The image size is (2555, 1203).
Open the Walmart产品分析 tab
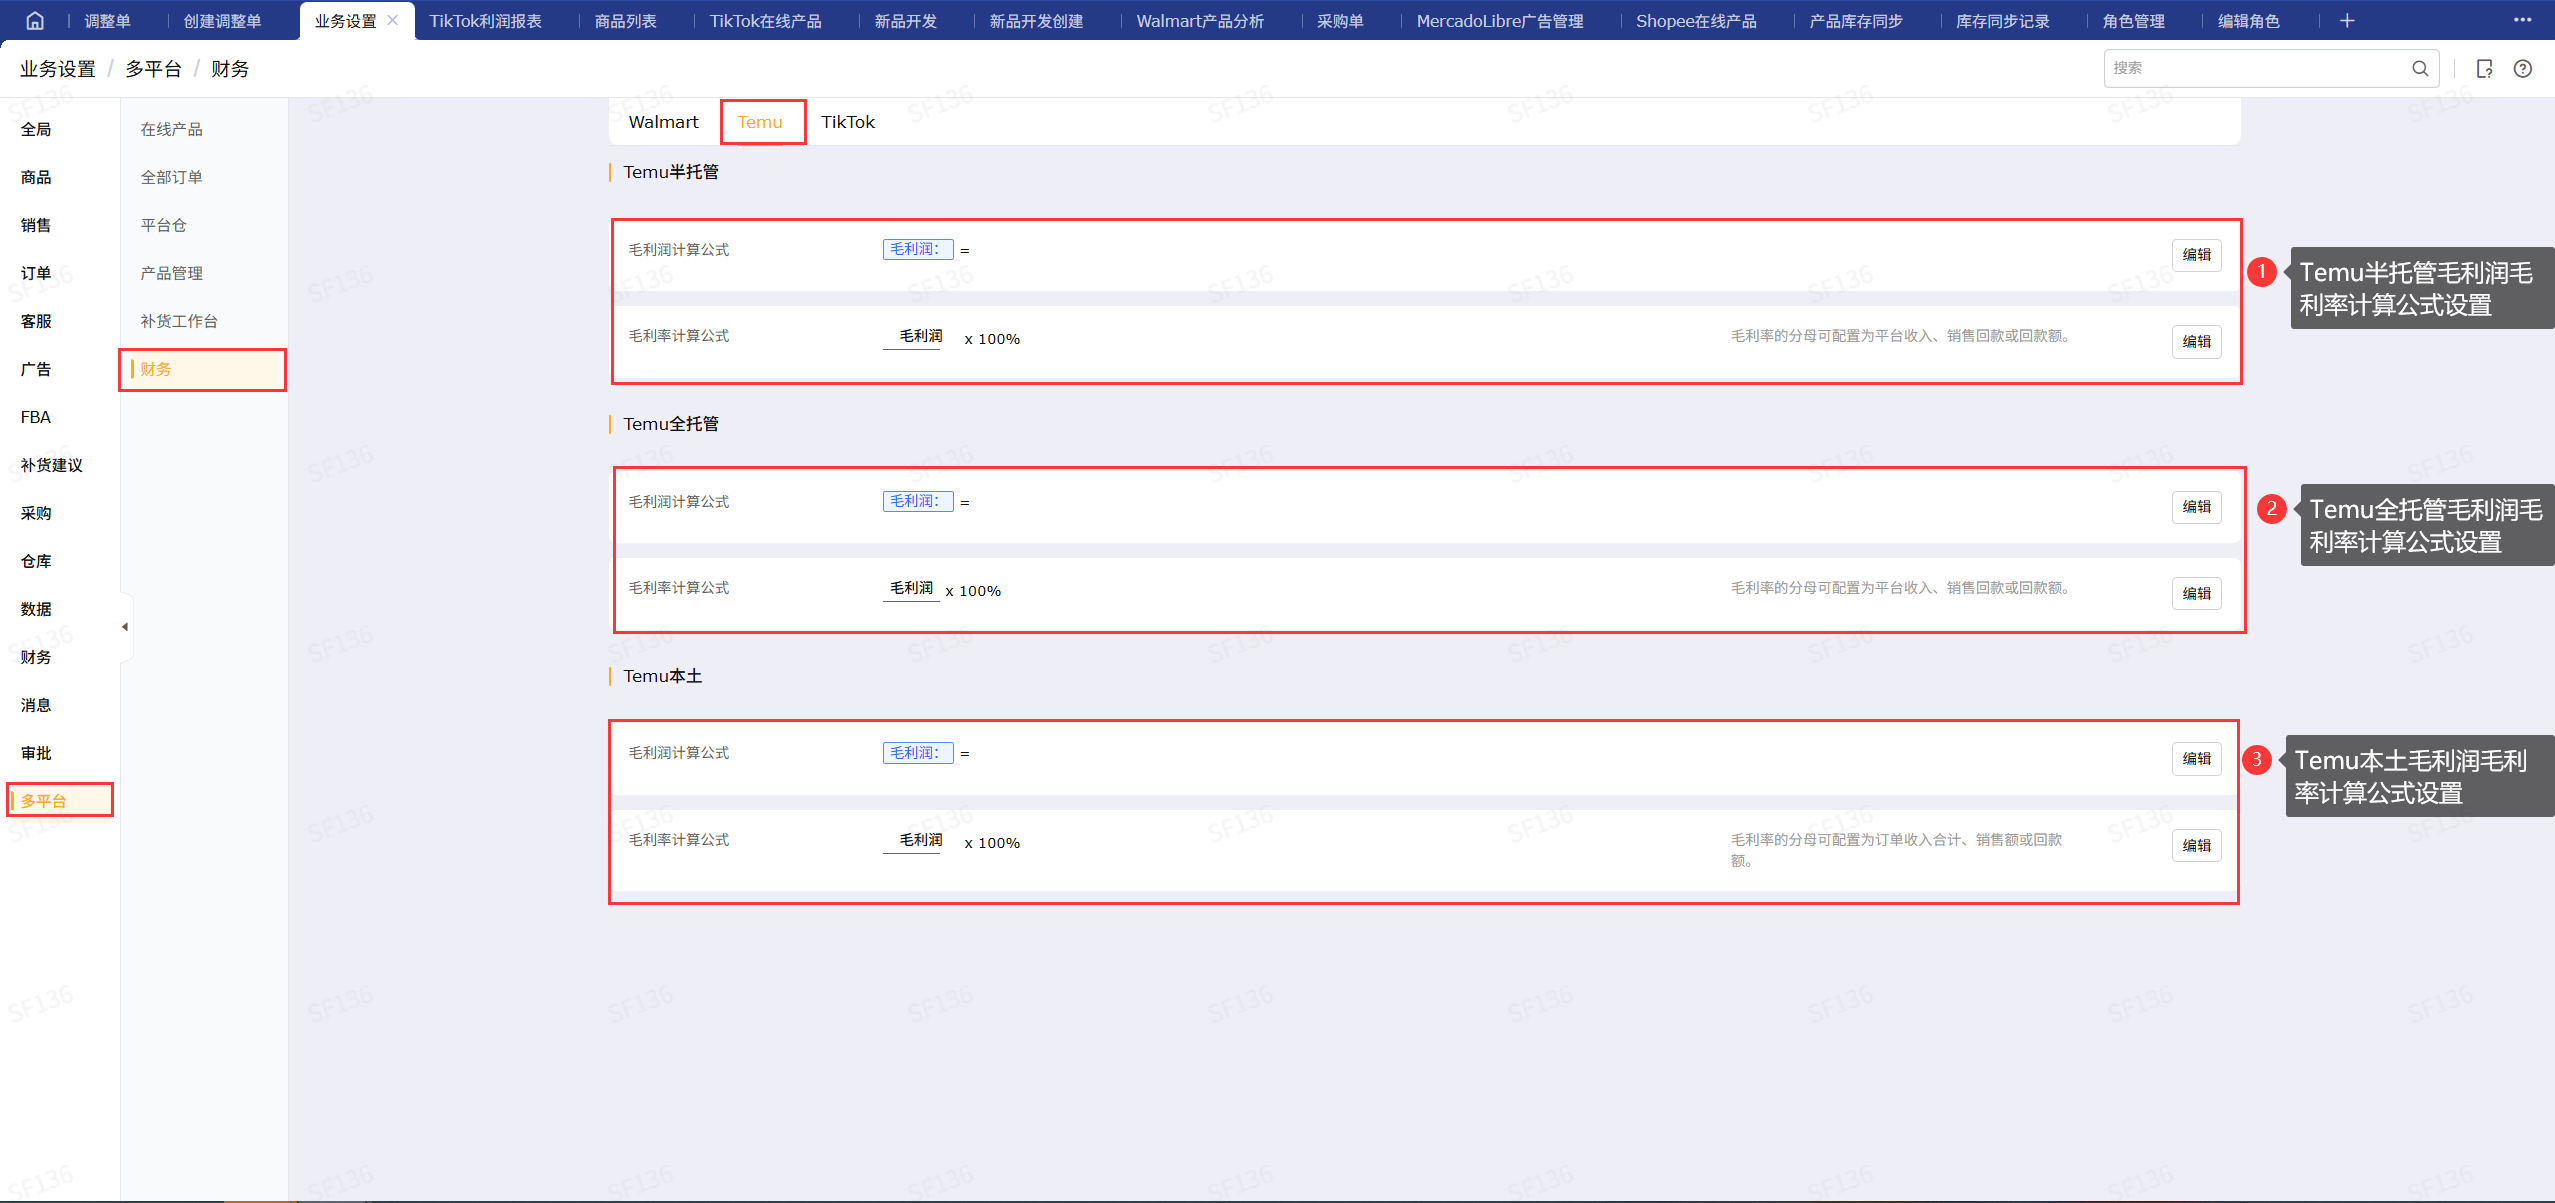pyautogui.click(x=1200, y=21)
